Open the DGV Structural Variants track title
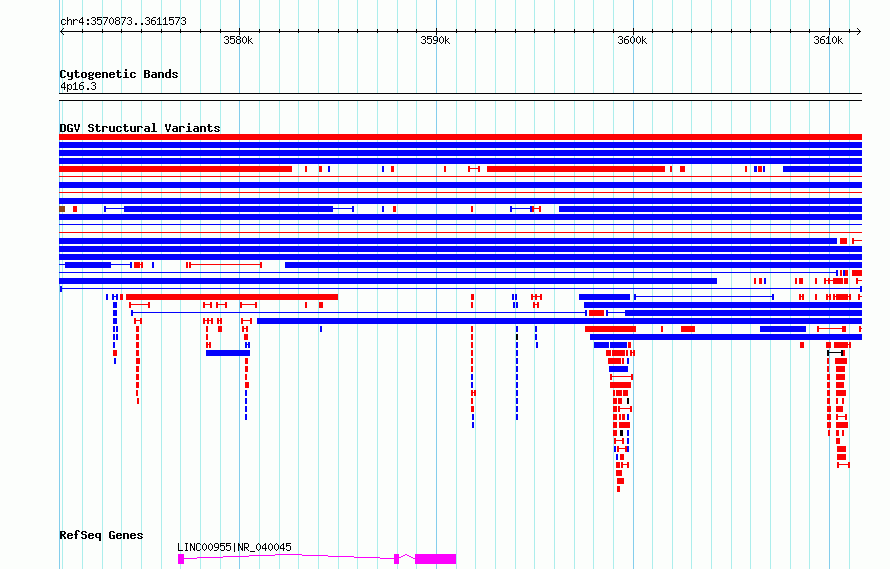The image size is (890, 569). pos(140,128)
